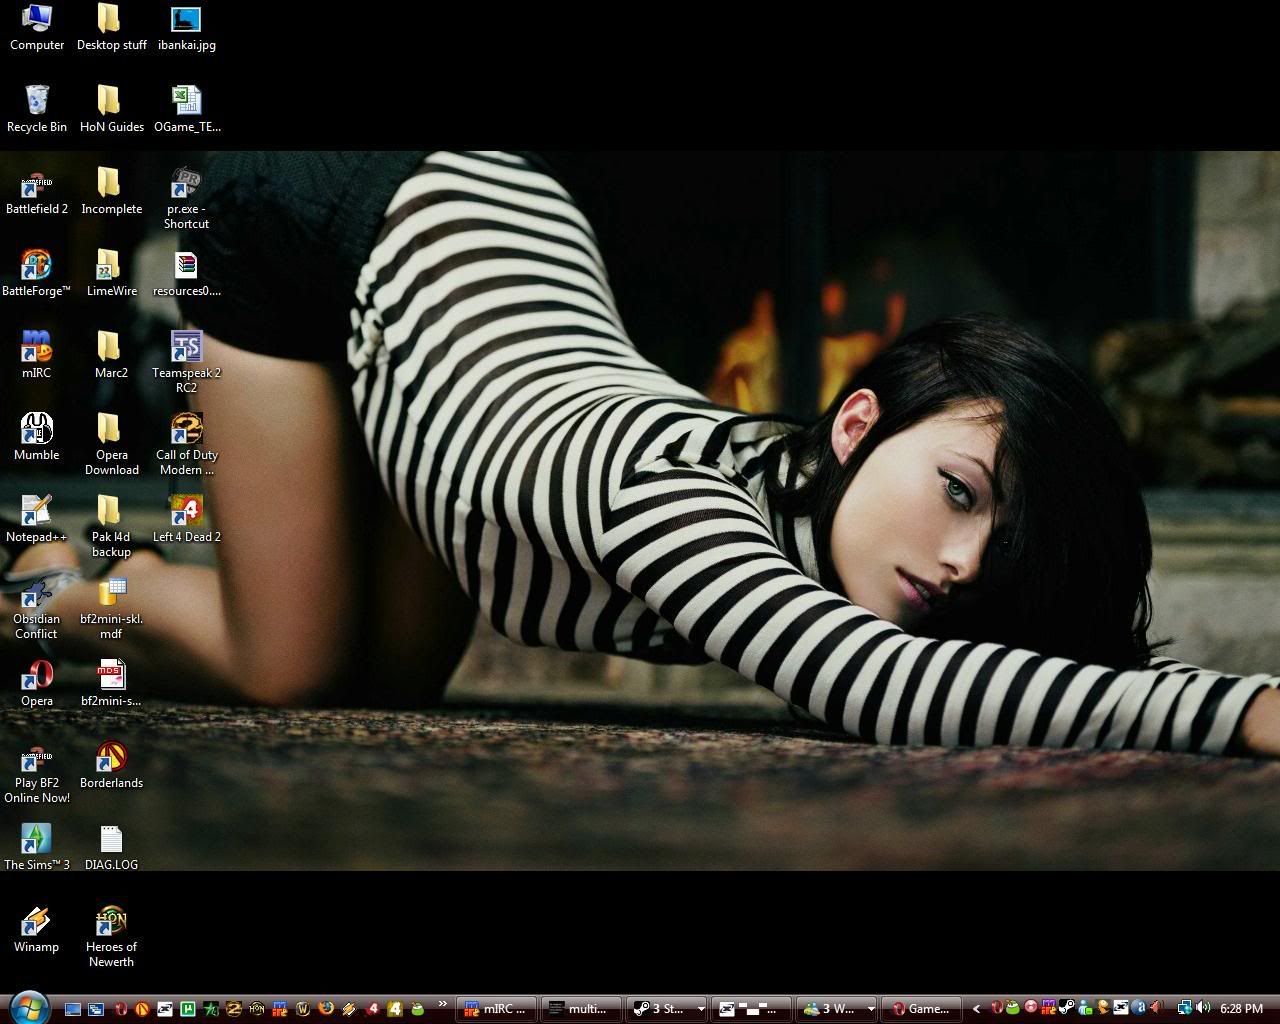Open Winamp desktop shortcut
Viewport: 1280px width, 1024px height.
(37, 929)
